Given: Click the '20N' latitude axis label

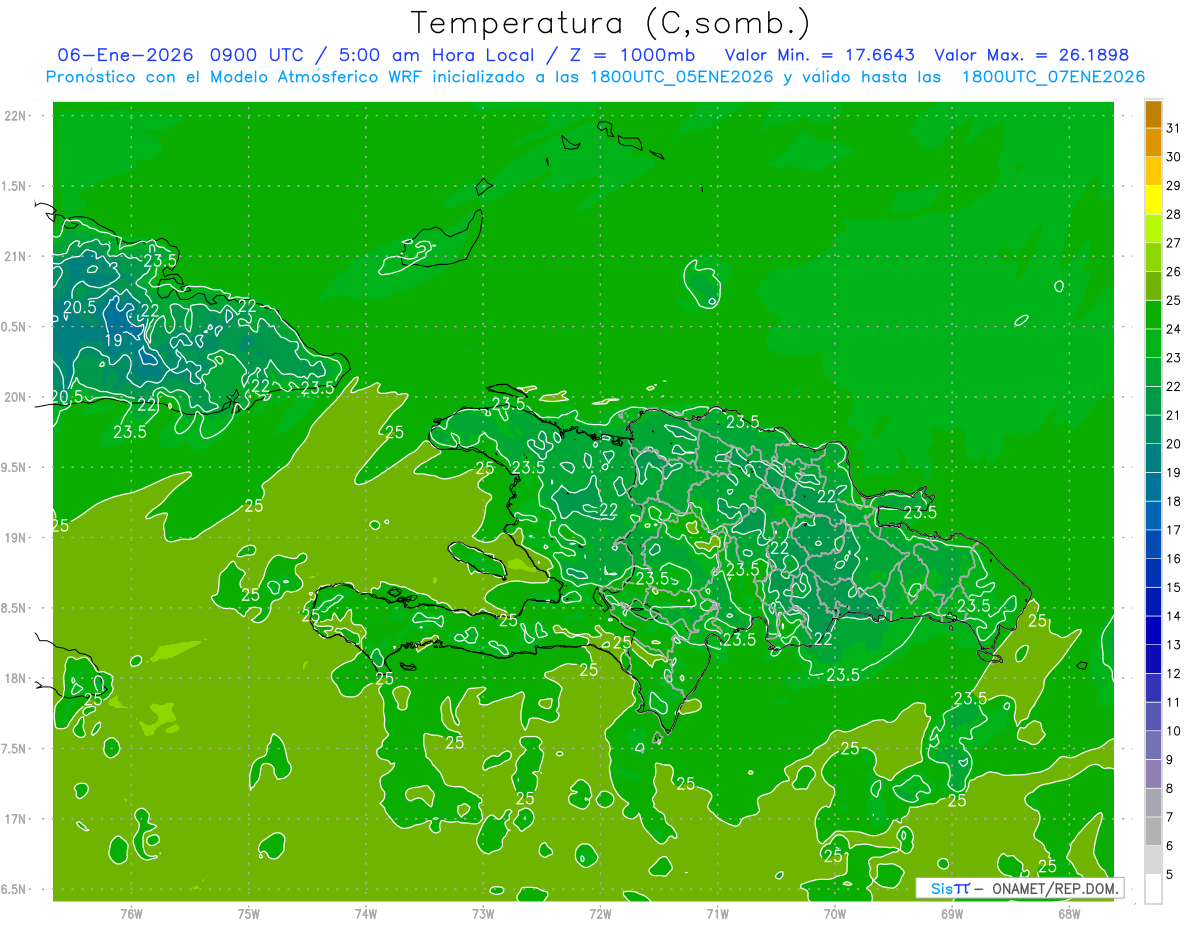Looking at the screenshot, I should tap(16, 398).
